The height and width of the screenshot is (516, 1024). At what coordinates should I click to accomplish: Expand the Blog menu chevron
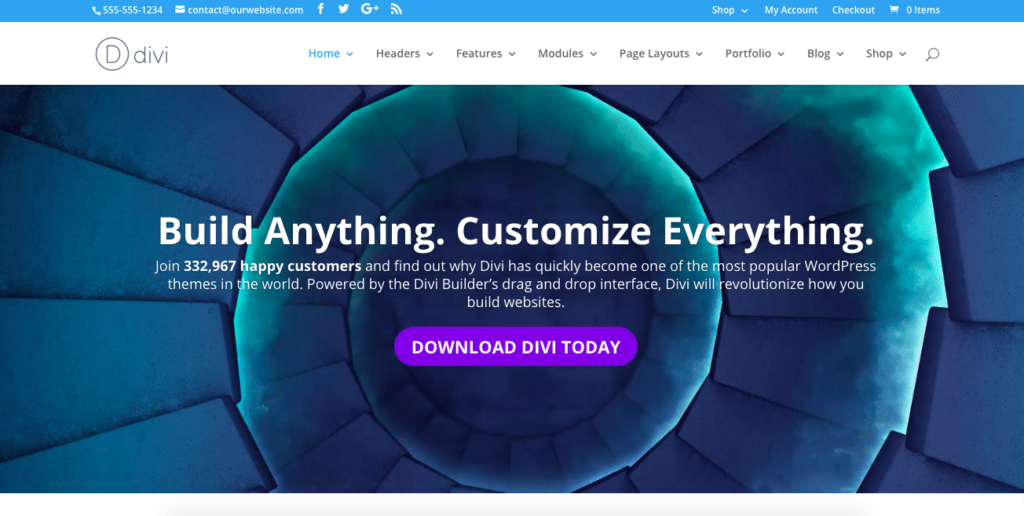point(840,54)
